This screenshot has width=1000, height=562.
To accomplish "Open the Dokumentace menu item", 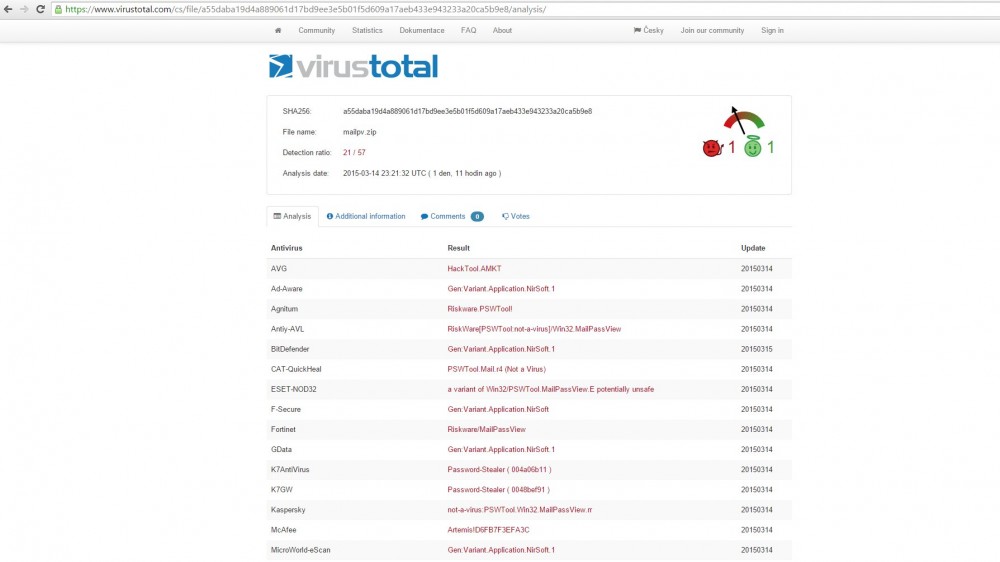I will [x=421, y=31].
